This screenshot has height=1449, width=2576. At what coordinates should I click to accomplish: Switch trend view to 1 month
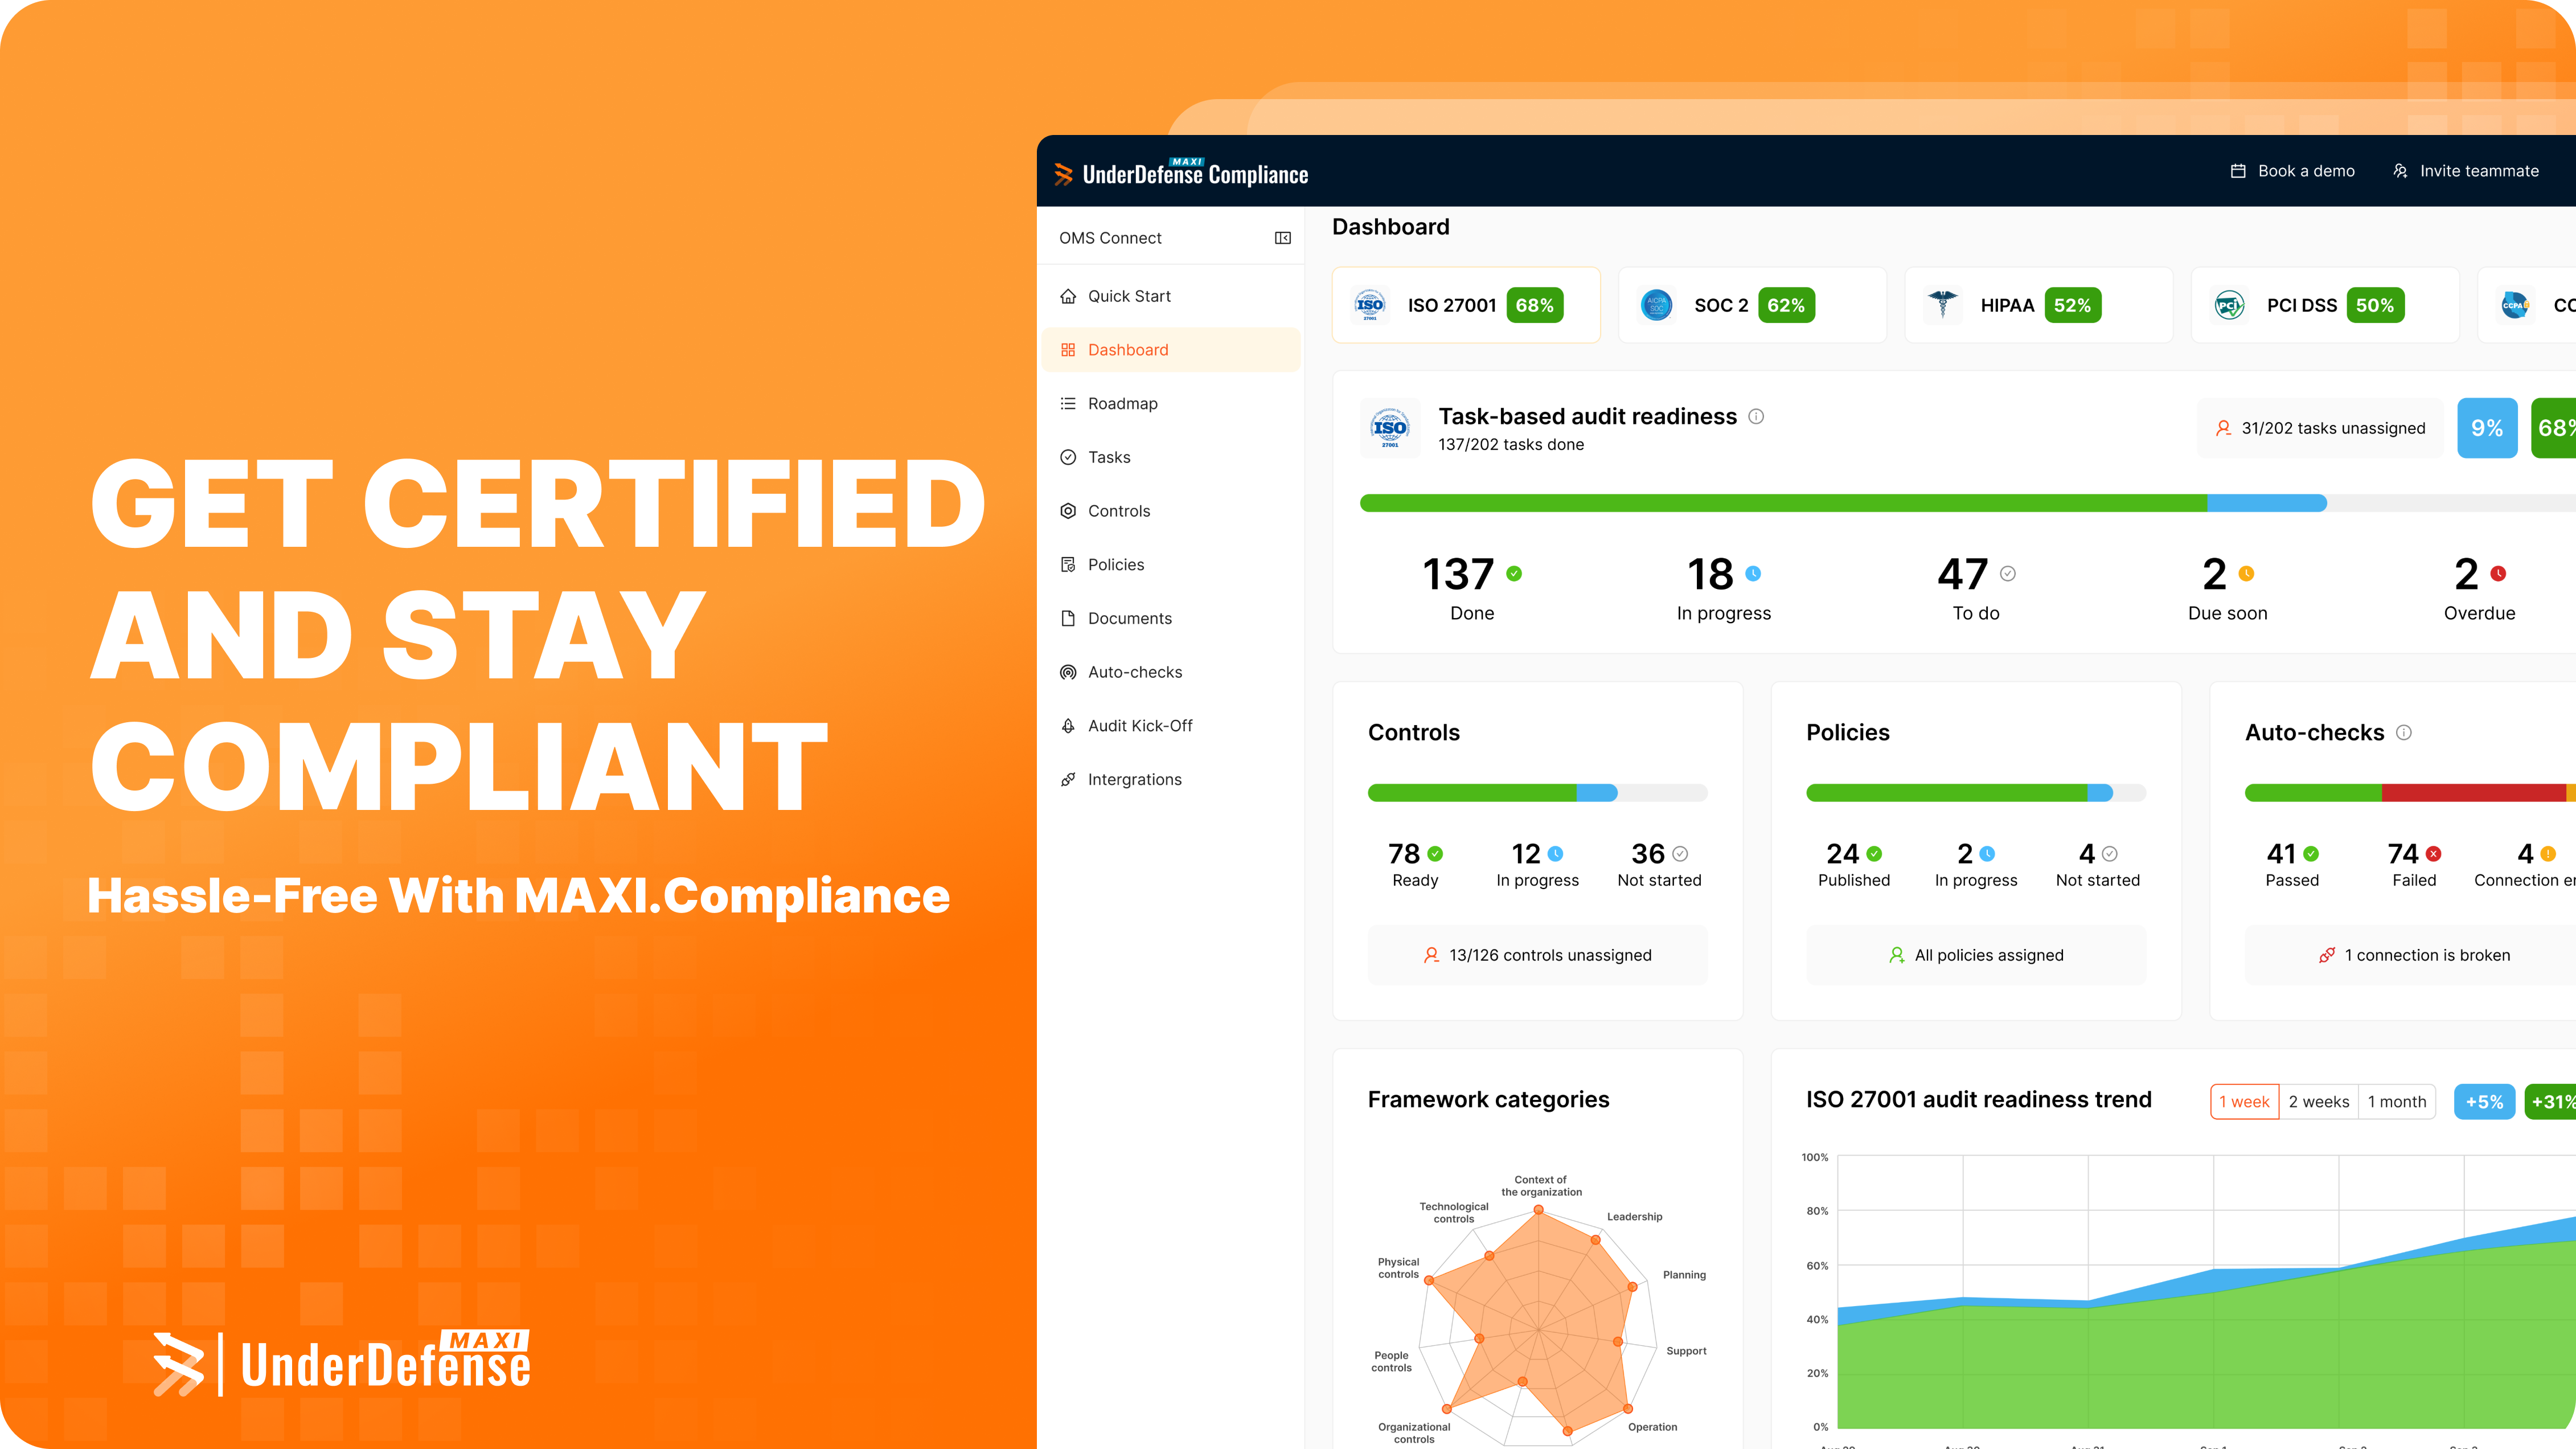[x=2397, y=1101]
